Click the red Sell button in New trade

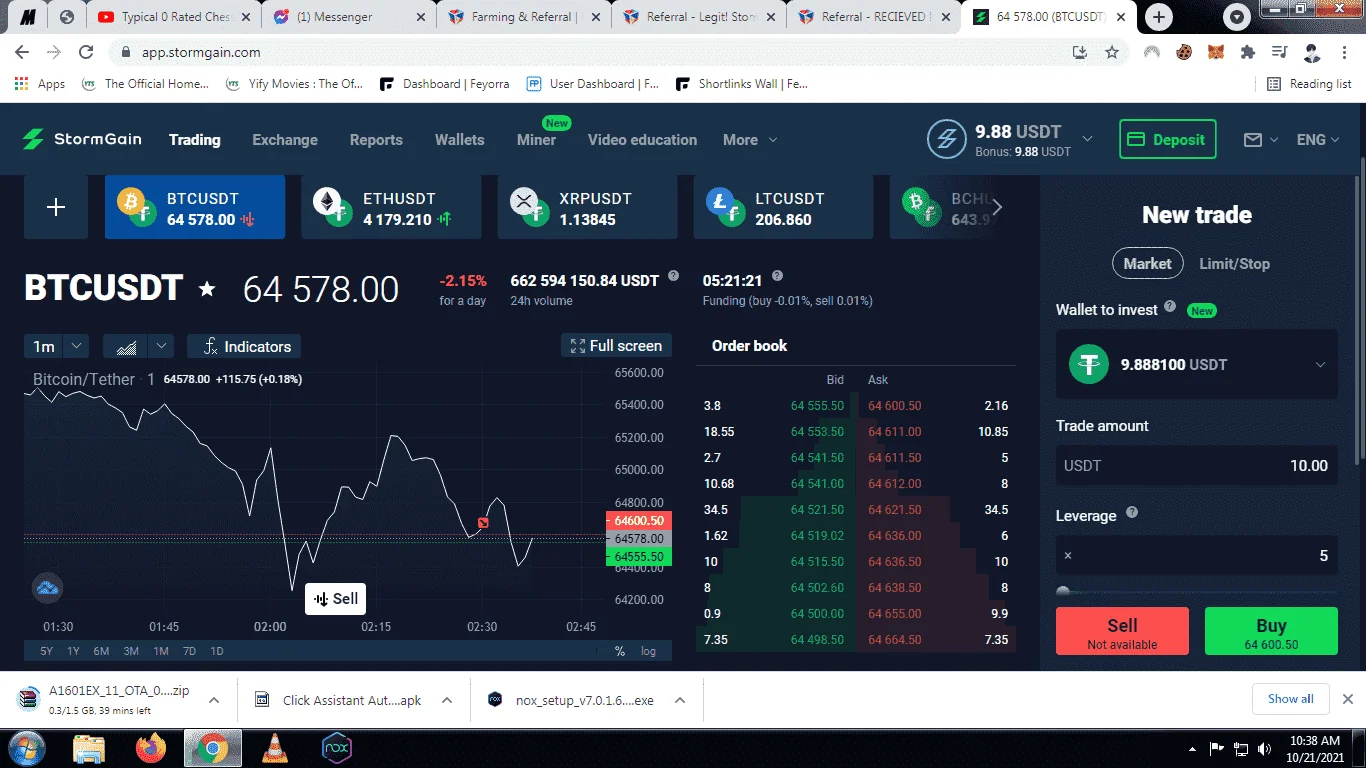(x=1122, y=631)
